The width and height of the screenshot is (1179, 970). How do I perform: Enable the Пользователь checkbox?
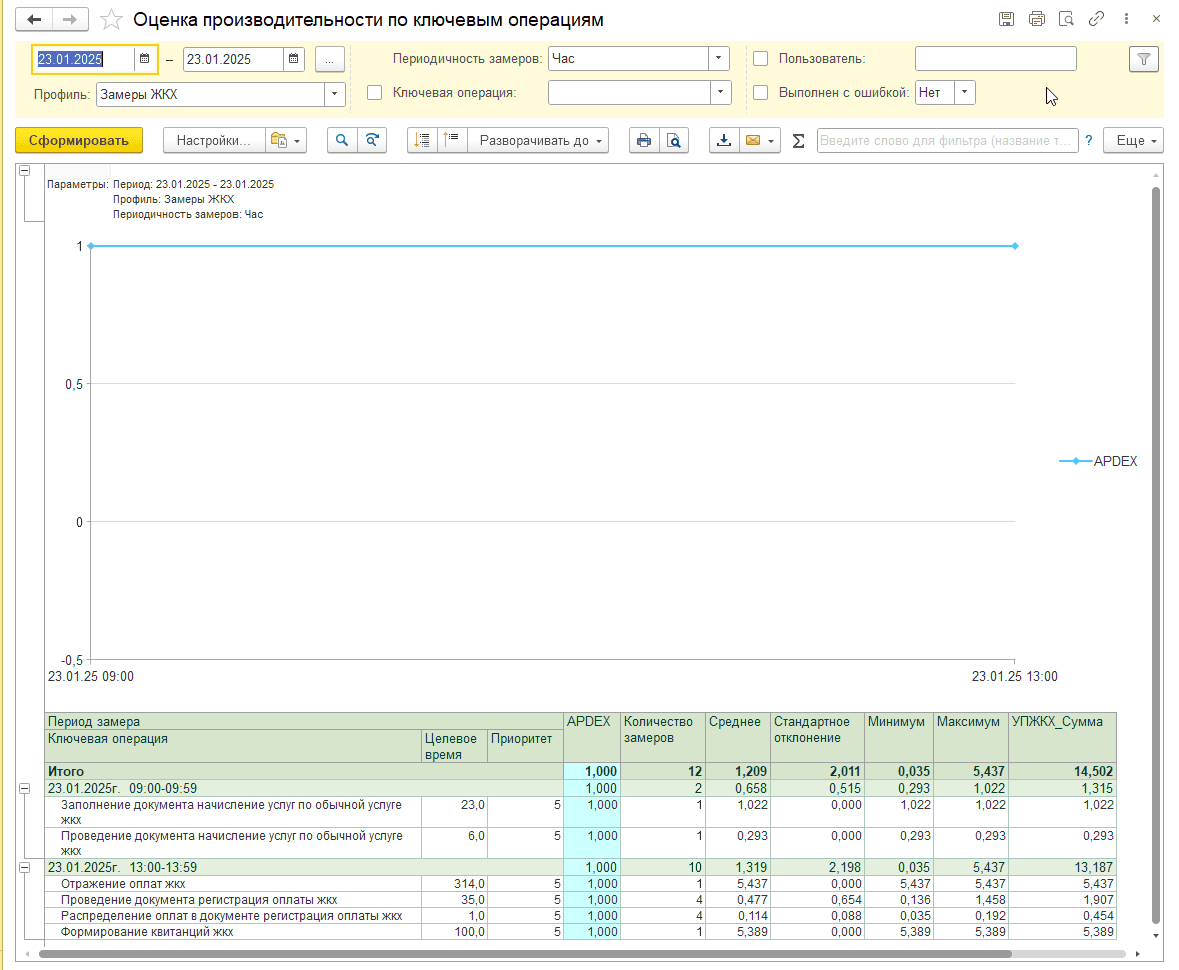pos(760,59)
